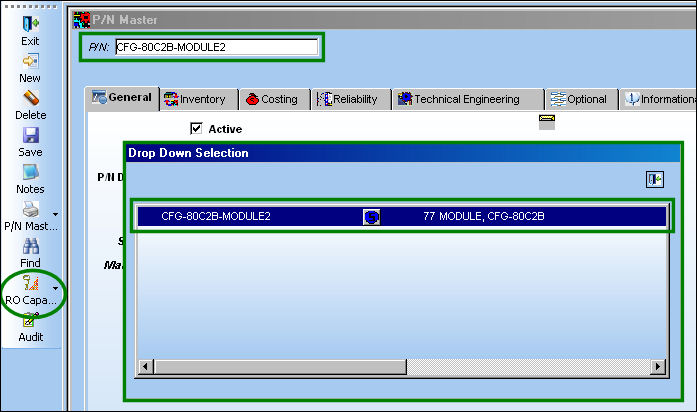Open the Information tab
Screen dimensions: 697x412
click(659, 99)
